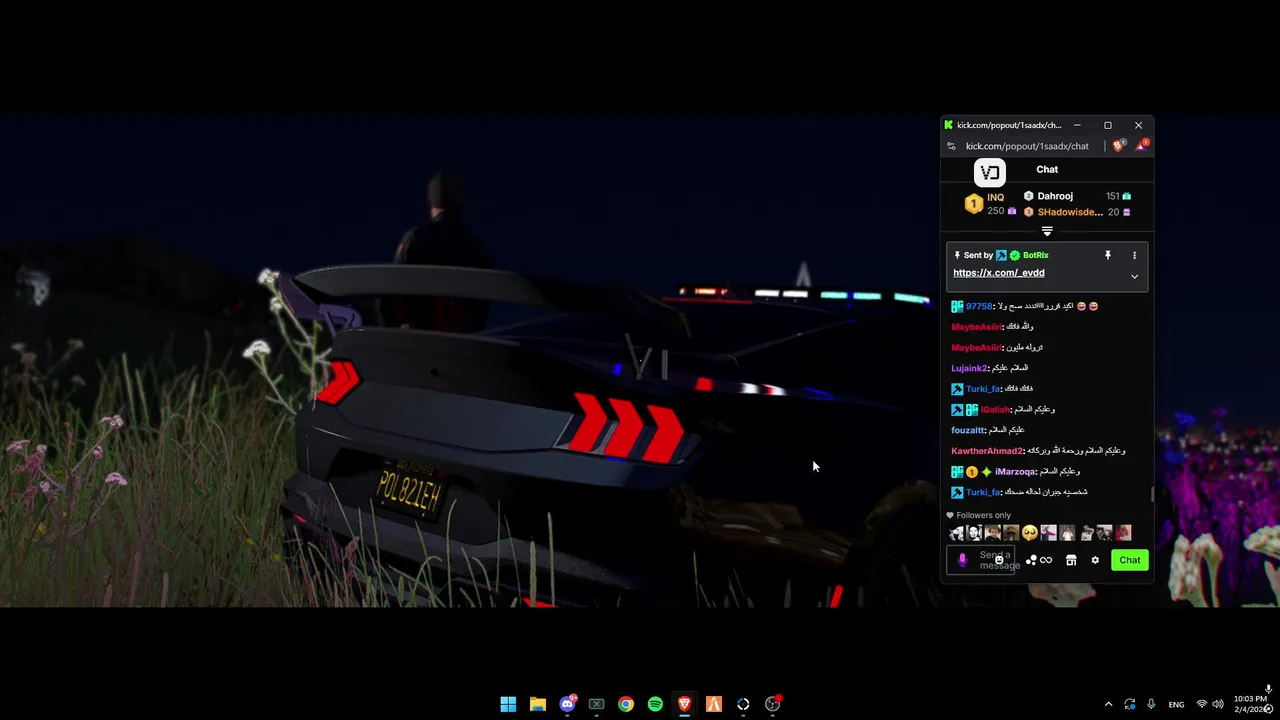Click sync status icon in system tray

pos(1130,704)
